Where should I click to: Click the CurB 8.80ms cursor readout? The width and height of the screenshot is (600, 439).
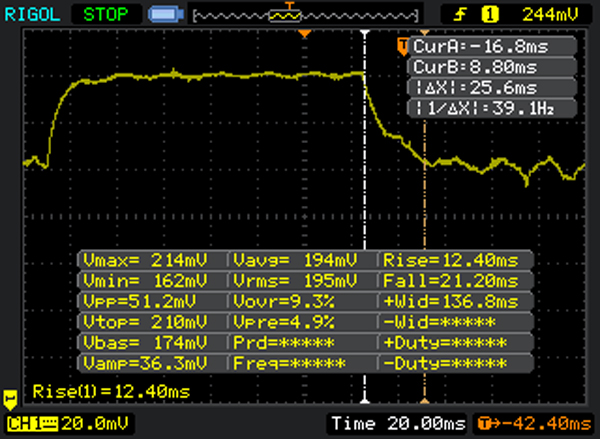click(x=492, y=67)
